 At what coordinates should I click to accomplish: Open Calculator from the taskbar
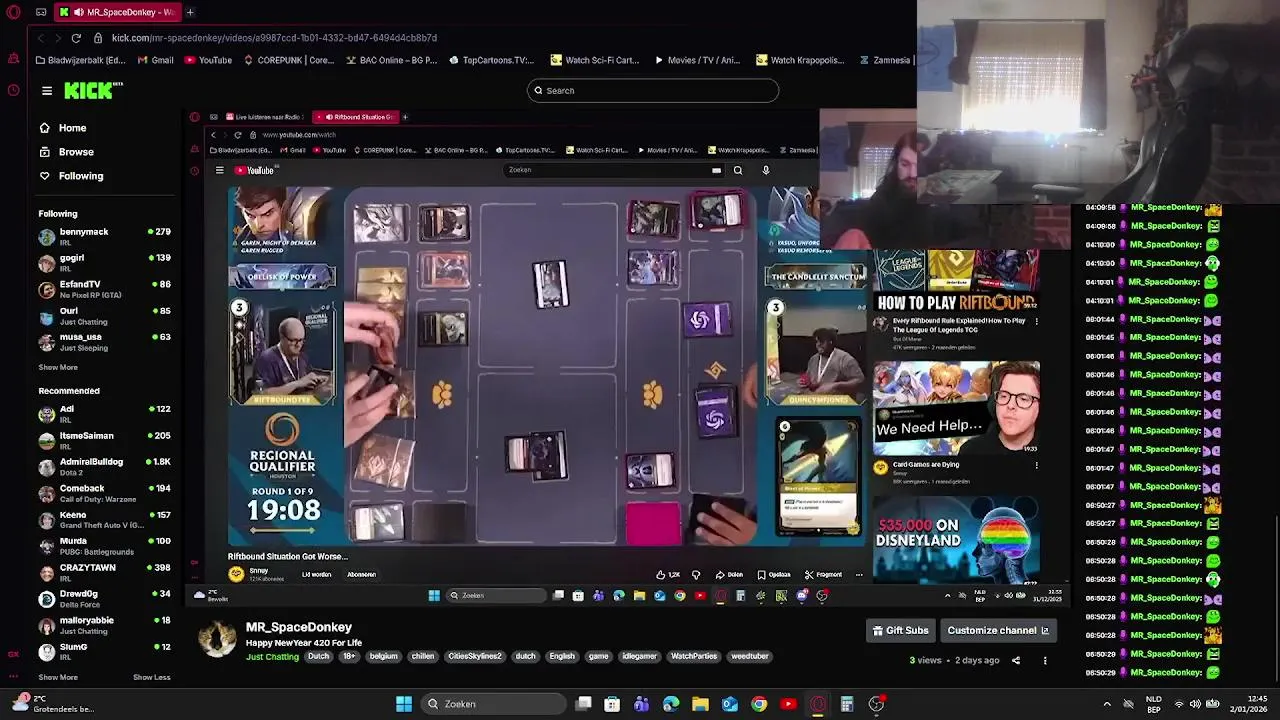847,704
